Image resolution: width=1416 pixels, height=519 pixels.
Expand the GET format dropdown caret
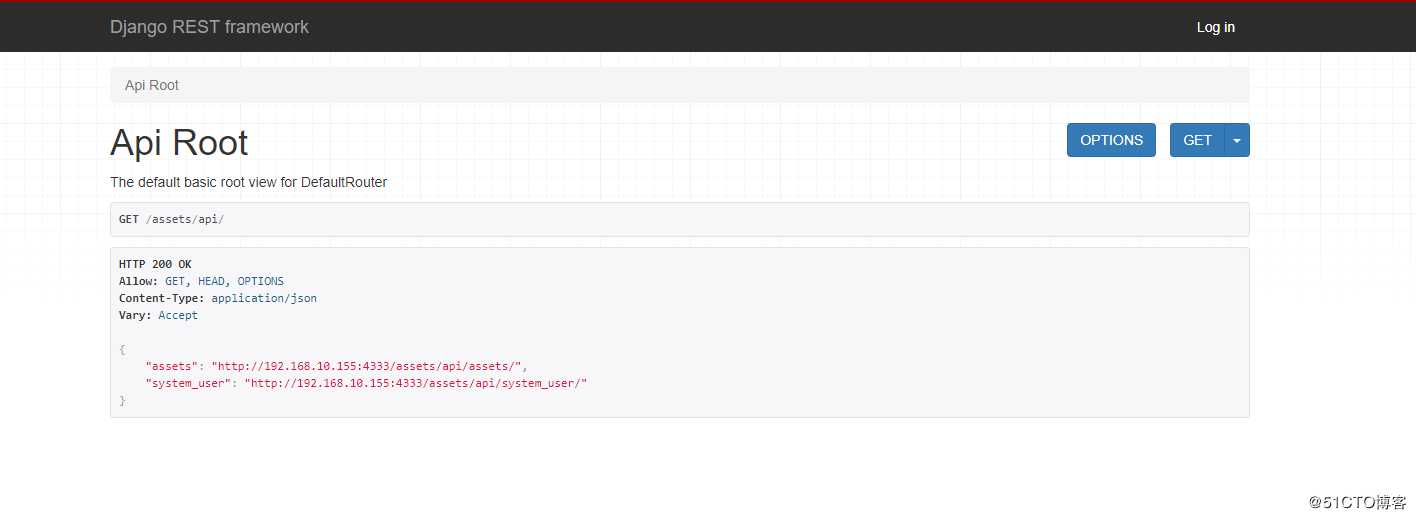click(1237, 140)
